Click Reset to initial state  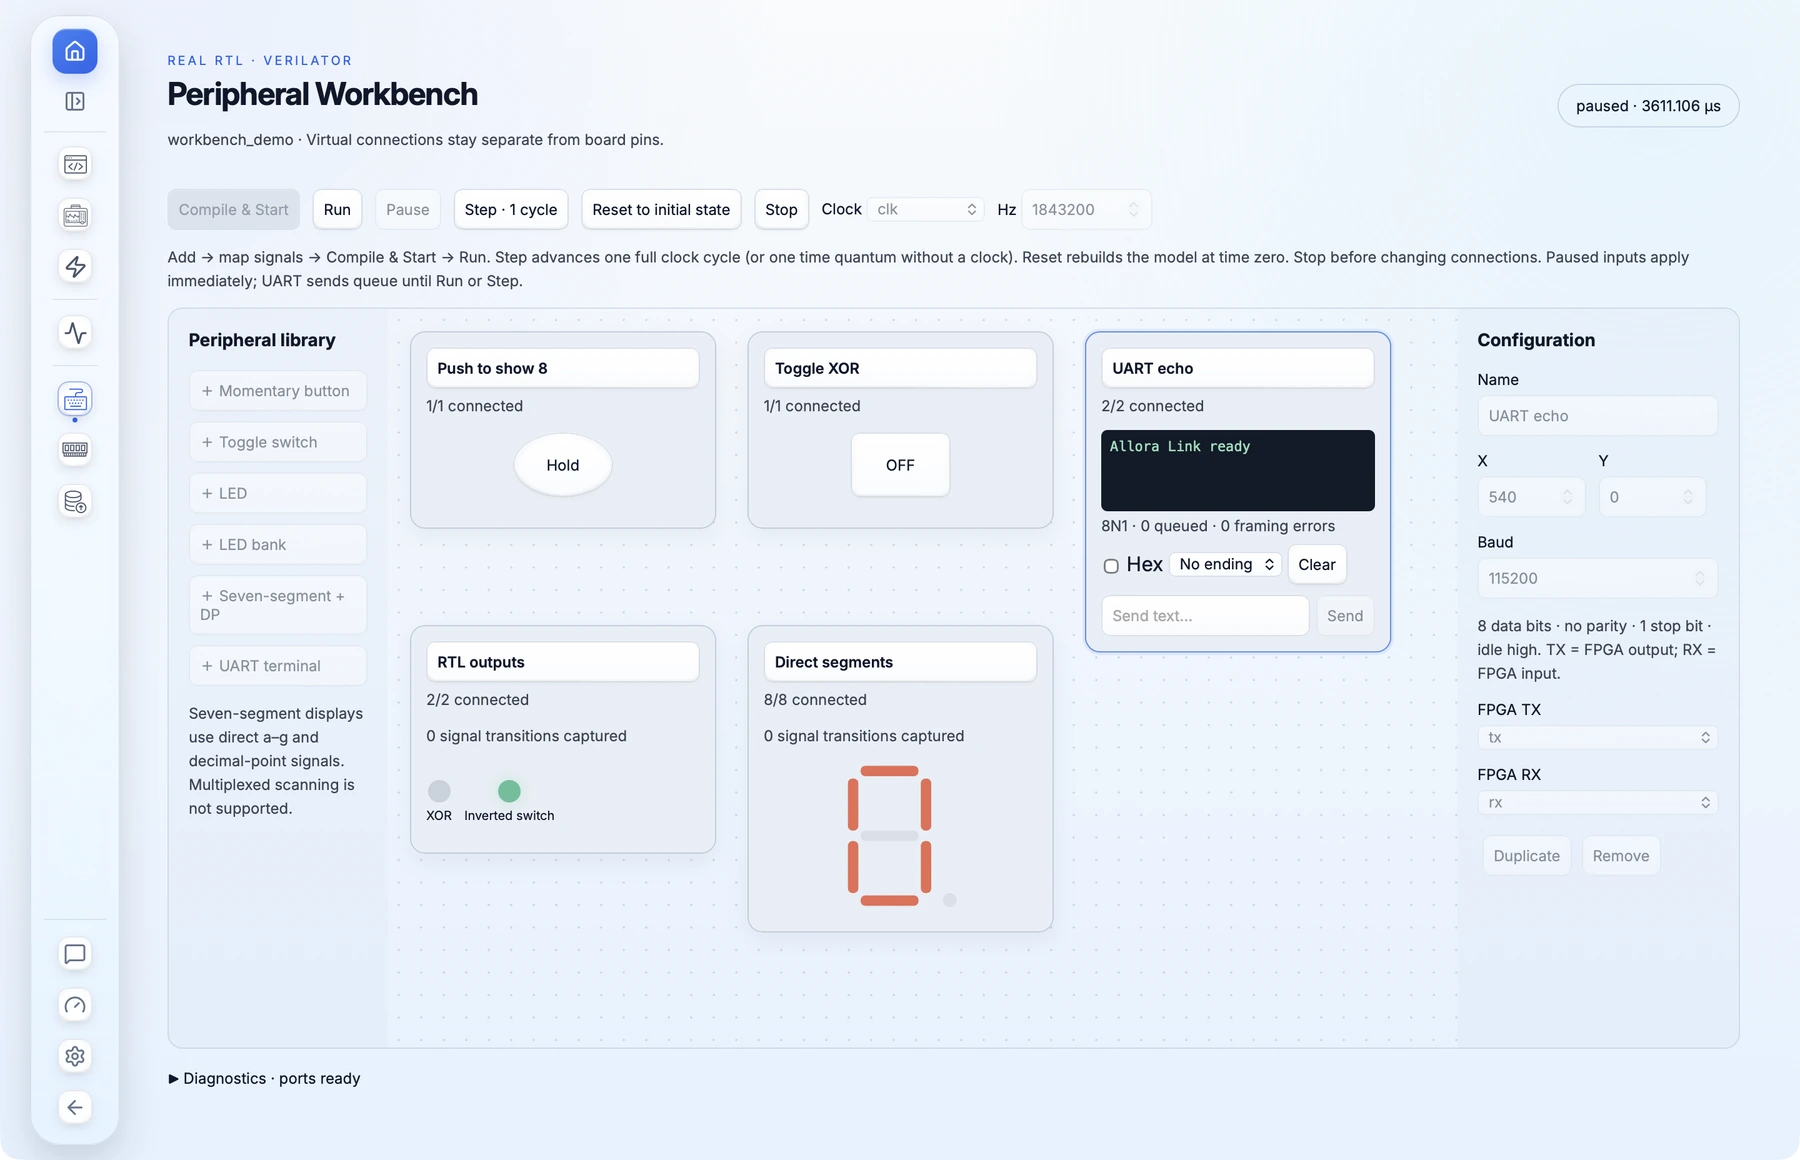tap(661, 209)
